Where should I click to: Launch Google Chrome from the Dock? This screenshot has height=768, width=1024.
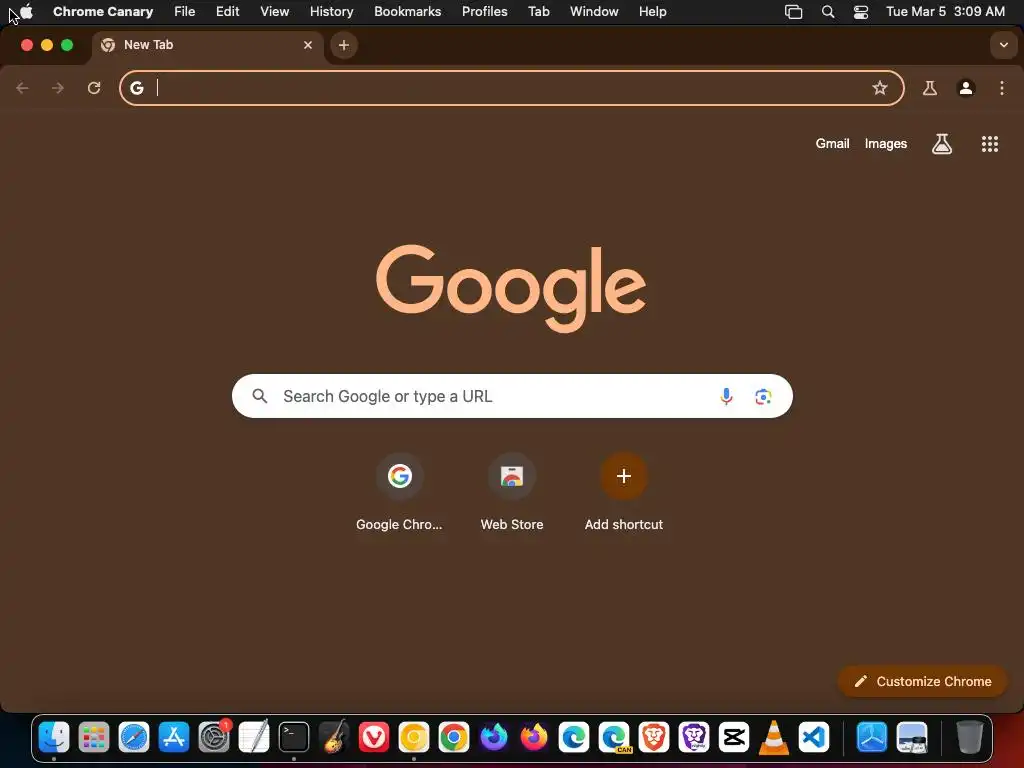pyautogui.click(x=454, y=737)
